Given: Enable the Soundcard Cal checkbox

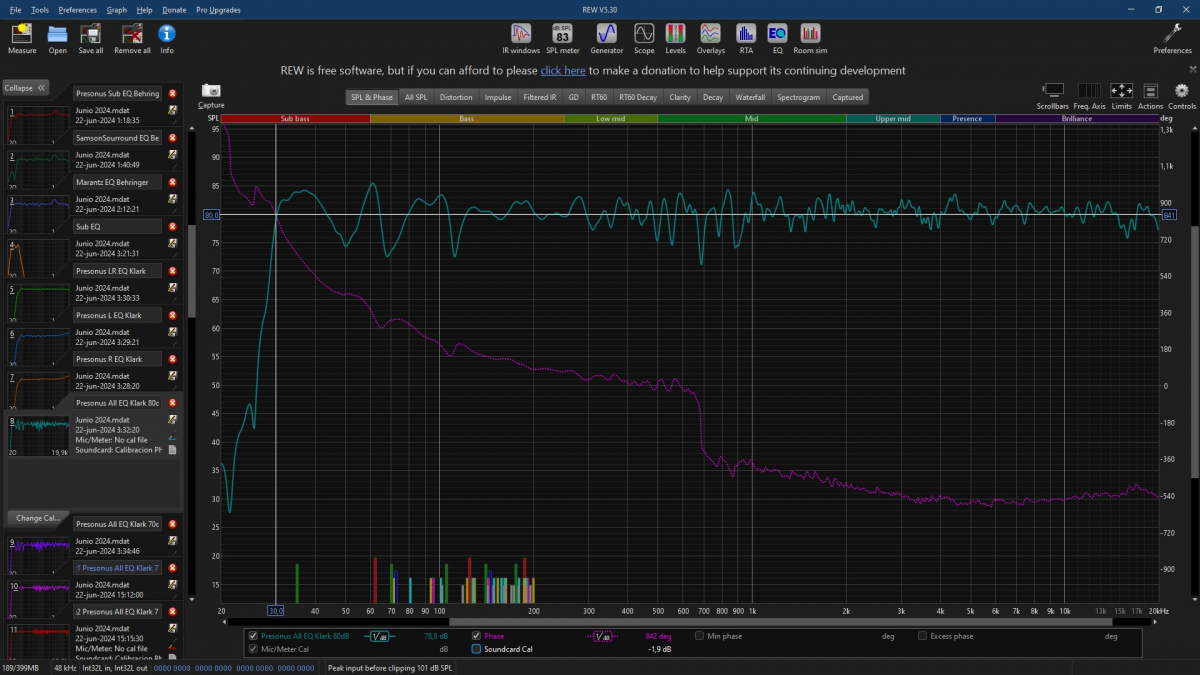Looking at the screenshot, I should pyautogui.click(x=477, y=649).
